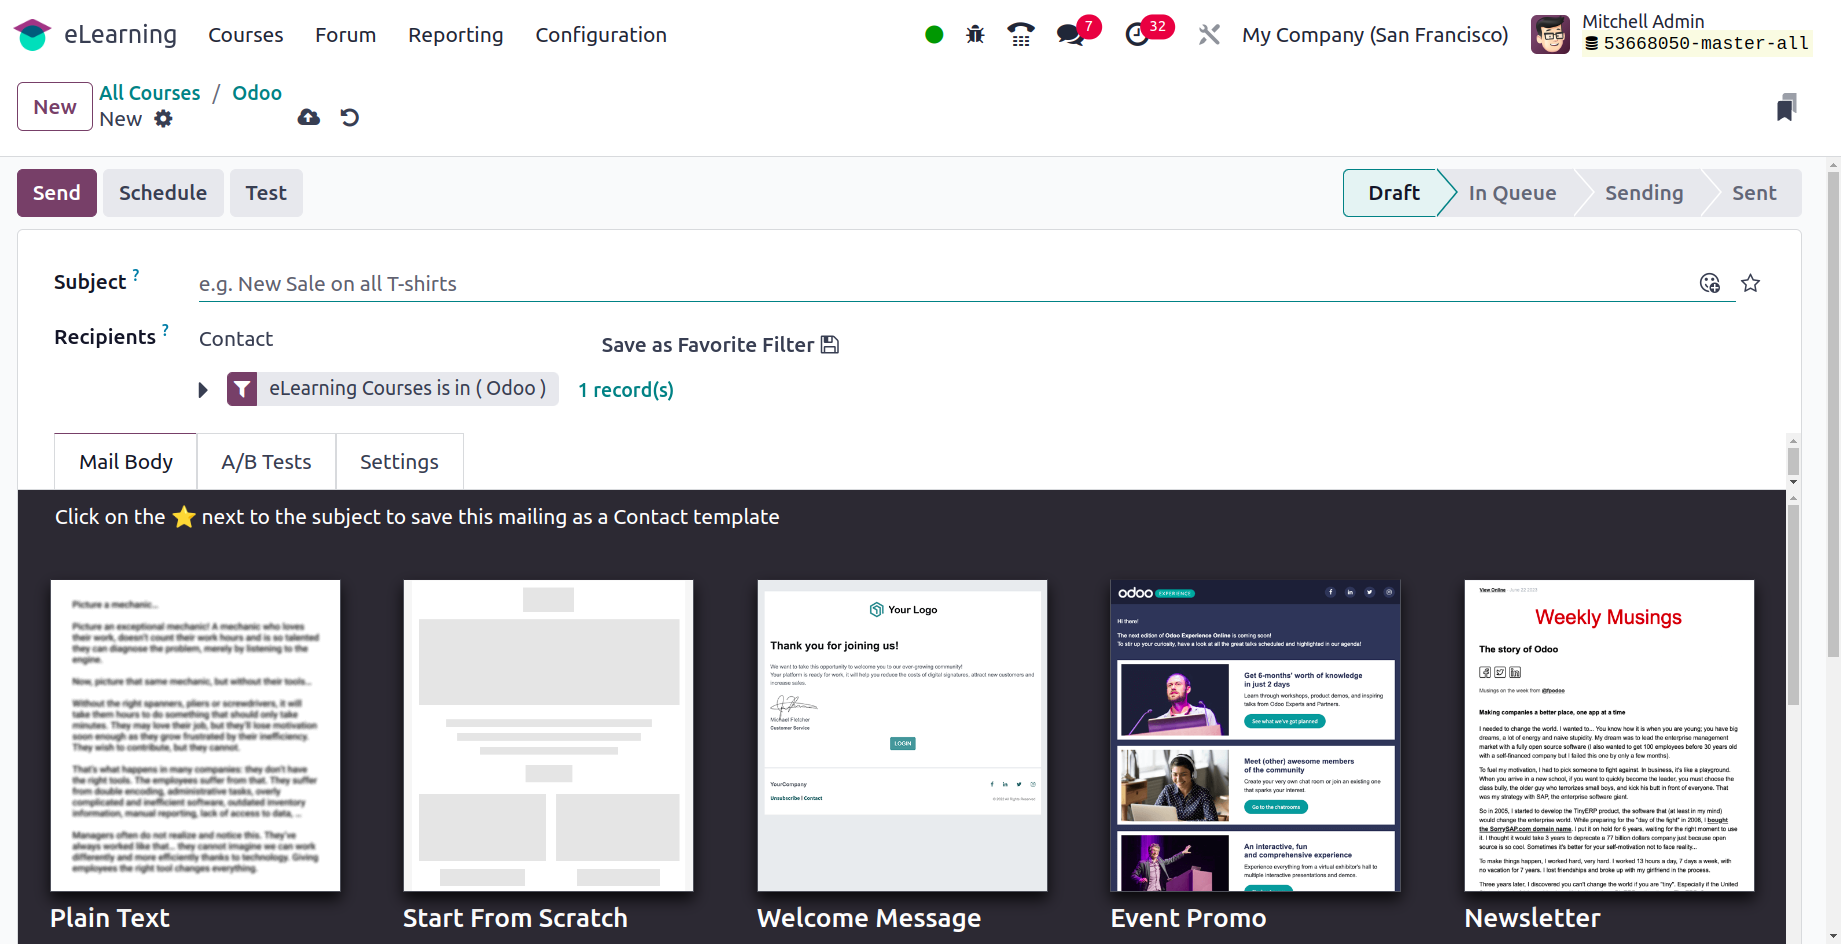1841x944 pixels.
Task: Choose the Plain Text template thumbnail
Action: tap(195, 736)
